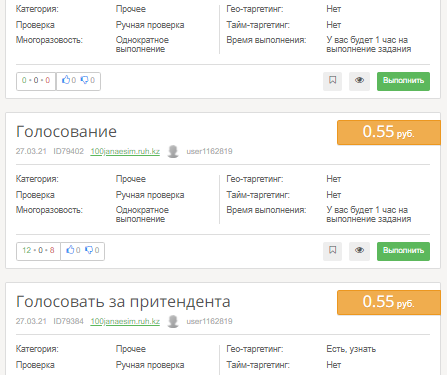Open 100janaesim.ruh.kz link under Голосование

click(125, 151)
